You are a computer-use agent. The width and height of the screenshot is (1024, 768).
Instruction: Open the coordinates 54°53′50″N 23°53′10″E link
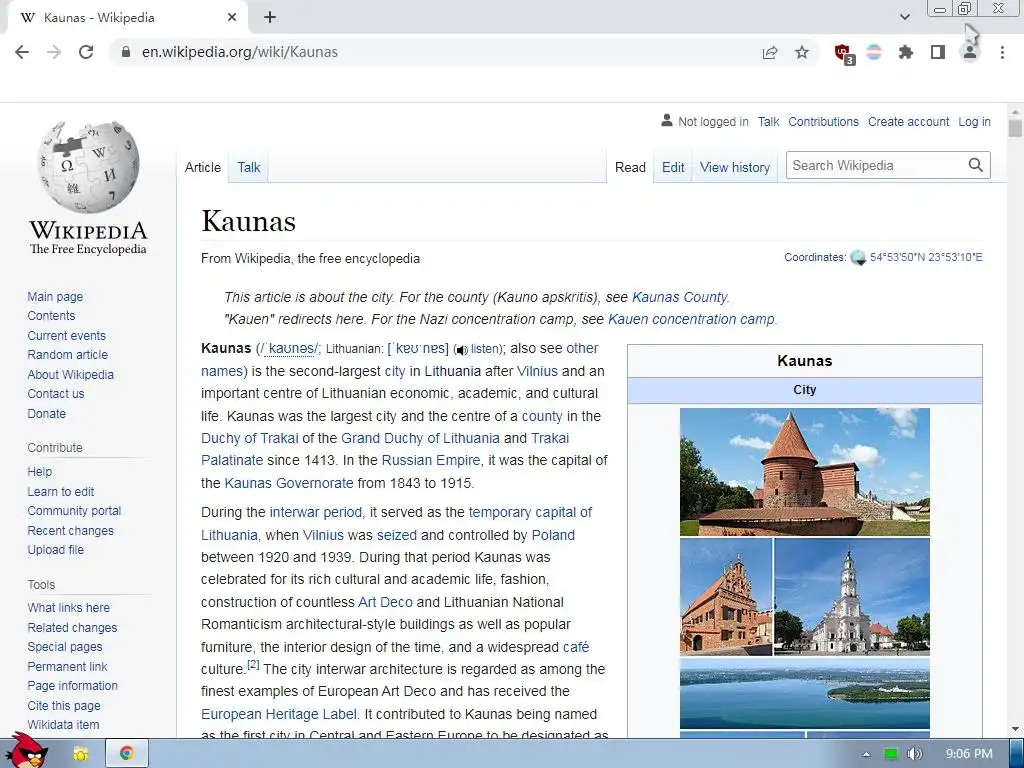click(x=926, y=257)
